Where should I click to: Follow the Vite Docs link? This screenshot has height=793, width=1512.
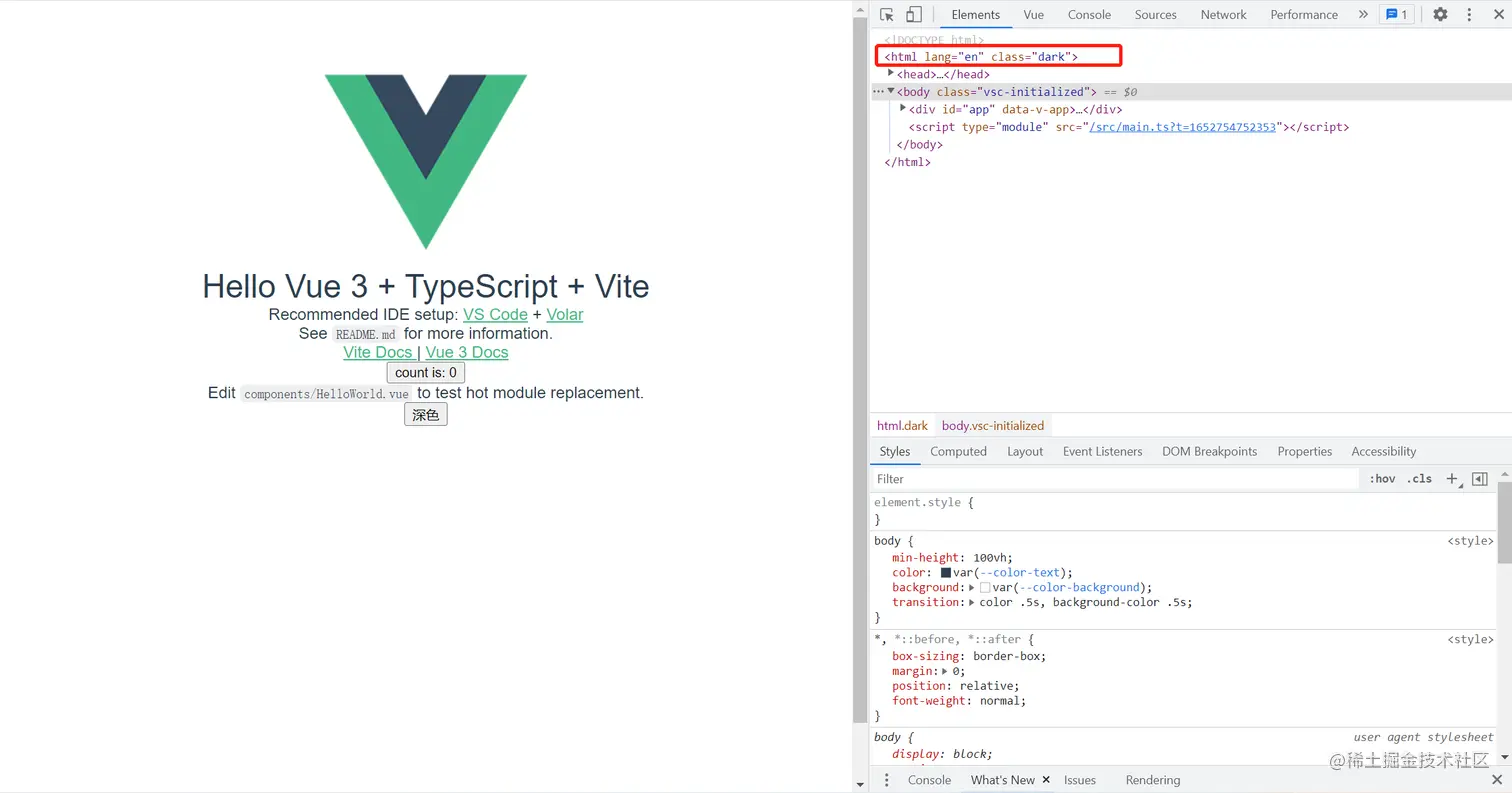click(378, 352)
